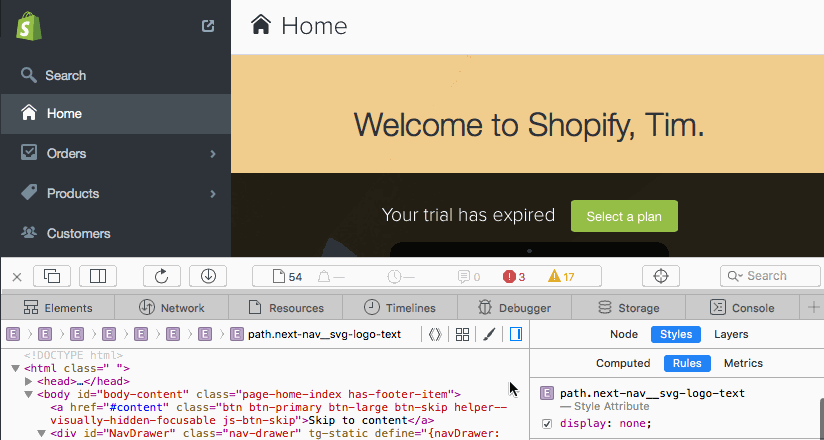
Task: Switch to the Console tab
Action: [743, 308]
